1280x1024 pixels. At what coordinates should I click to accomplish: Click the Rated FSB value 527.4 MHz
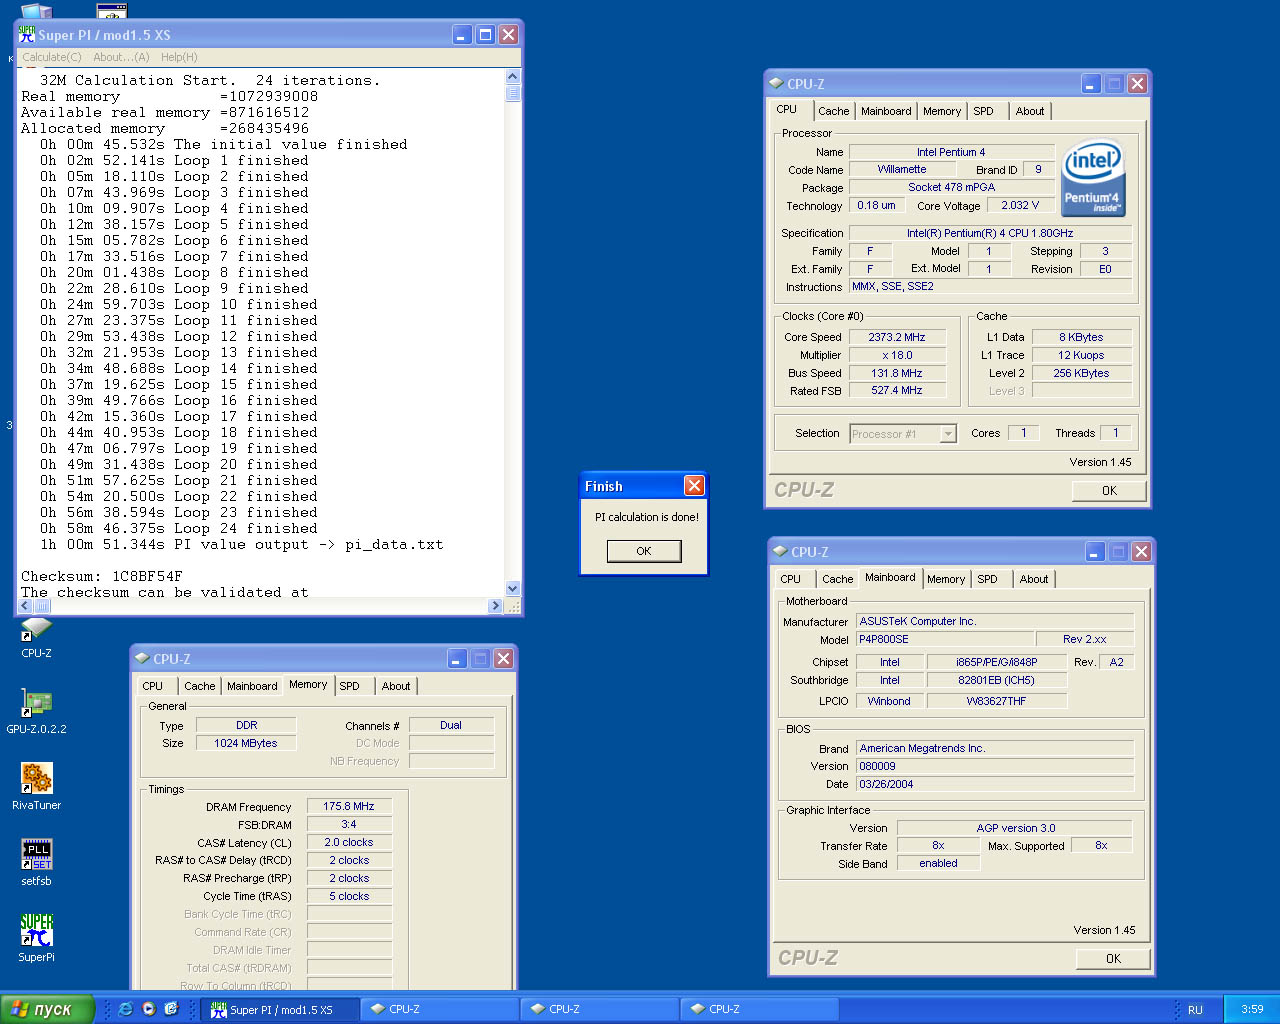coord(897,390)
